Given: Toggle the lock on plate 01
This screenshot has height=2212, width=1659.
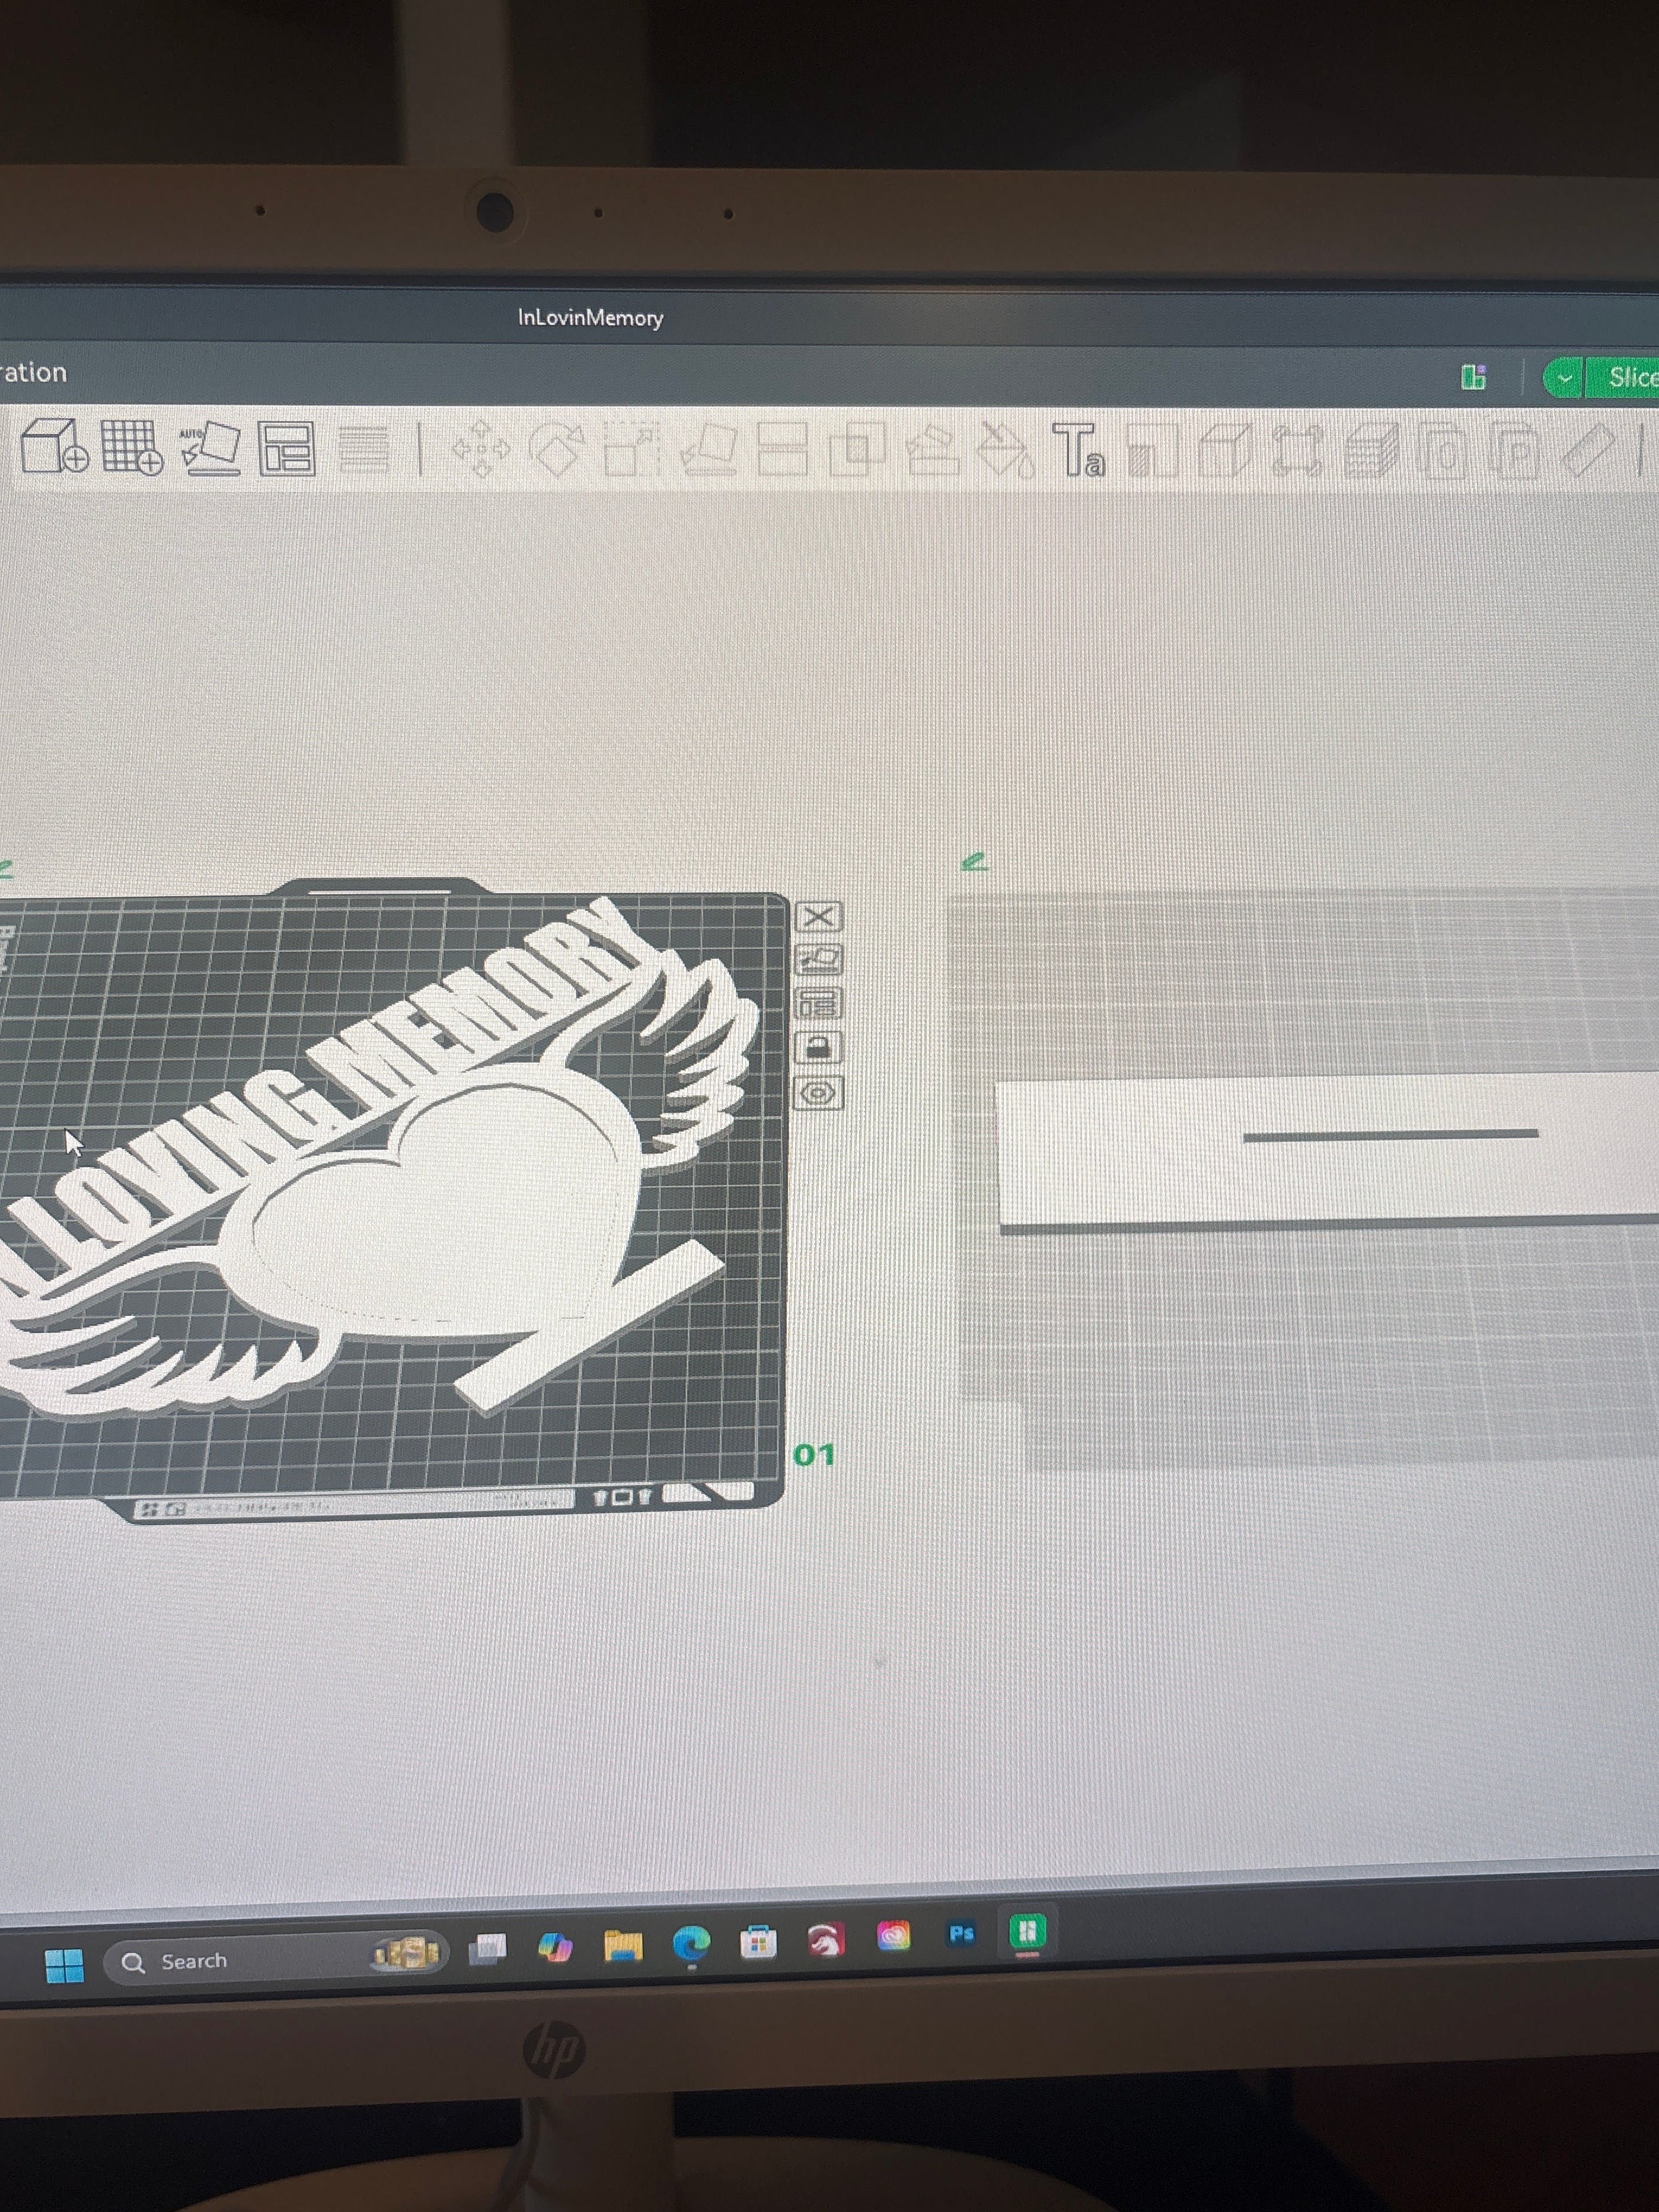Looking at the screenshot, I should pyautogui.click(x=818, y=1048).
